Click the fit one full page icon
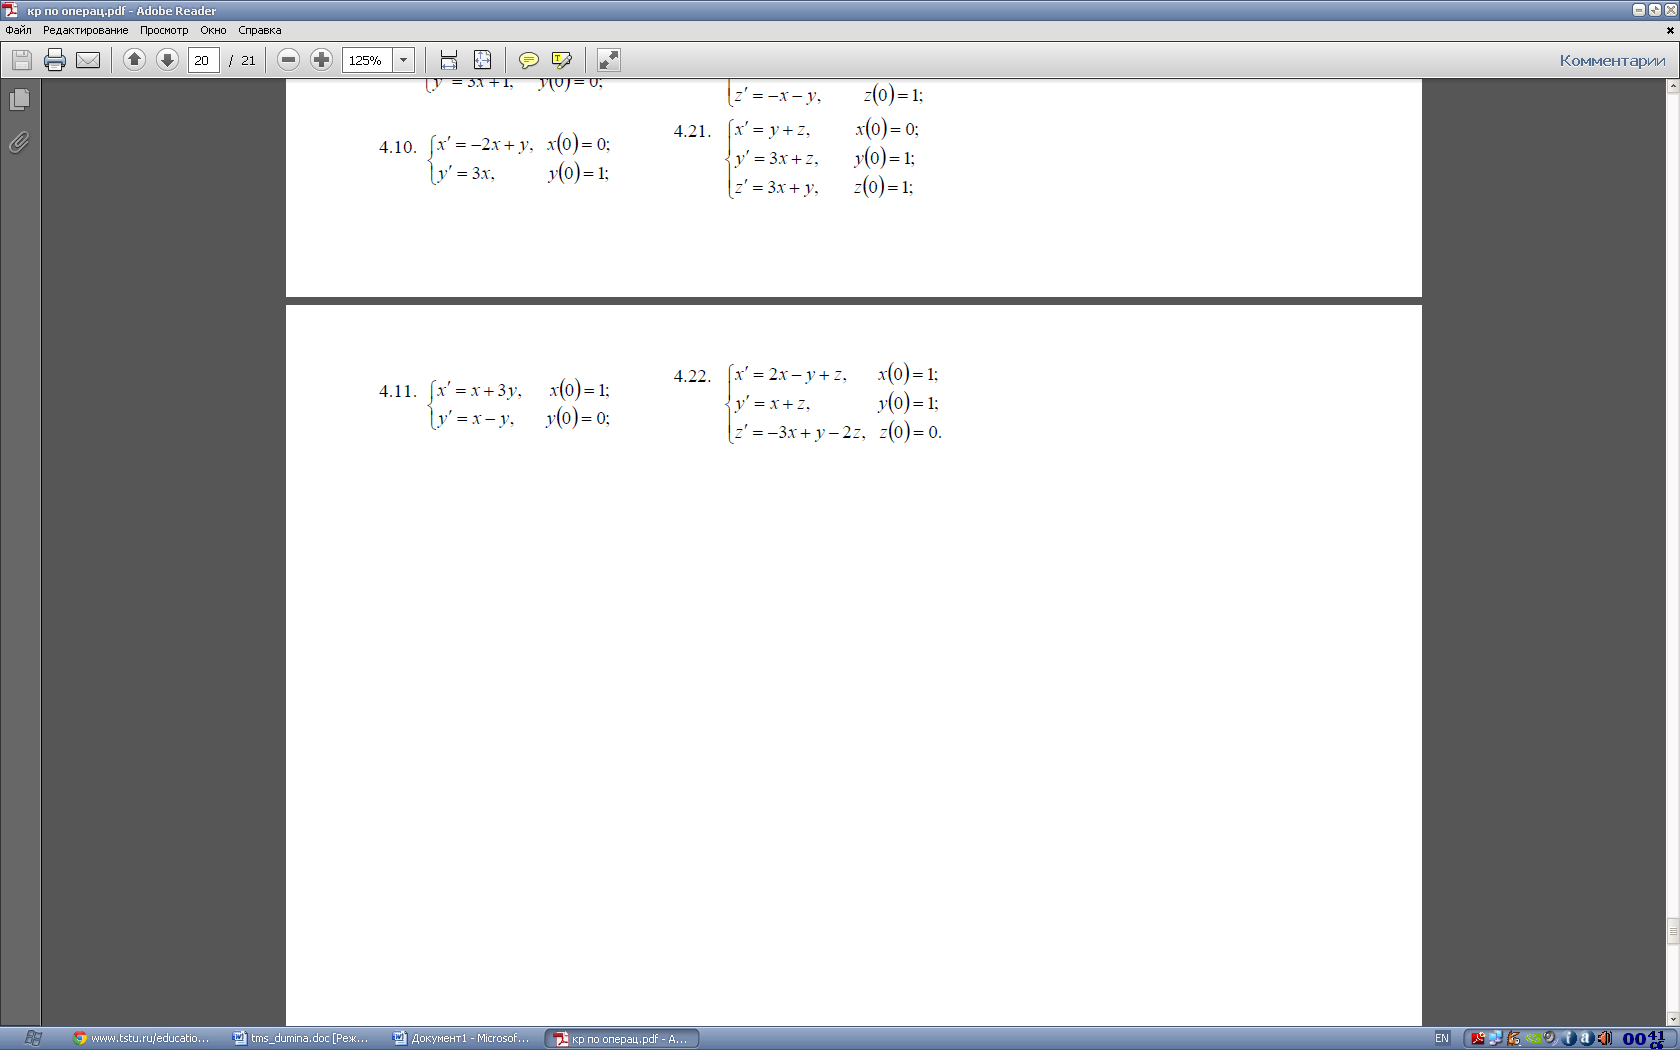The width and height of the screenshot is (1680, 1050). 482,60
